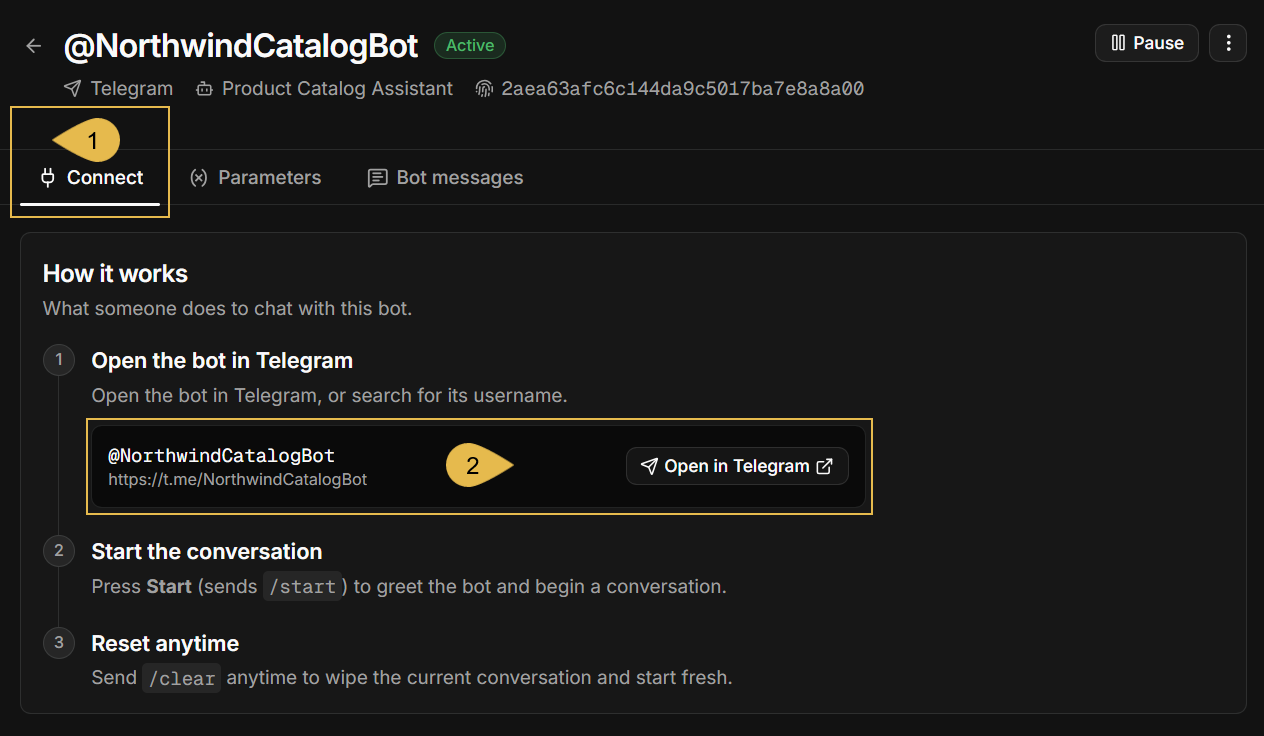Image resolution: width=1264 pixels, height=736 pixels.
Task: Switch to the Connect tab
Action: tap(90, 178)
